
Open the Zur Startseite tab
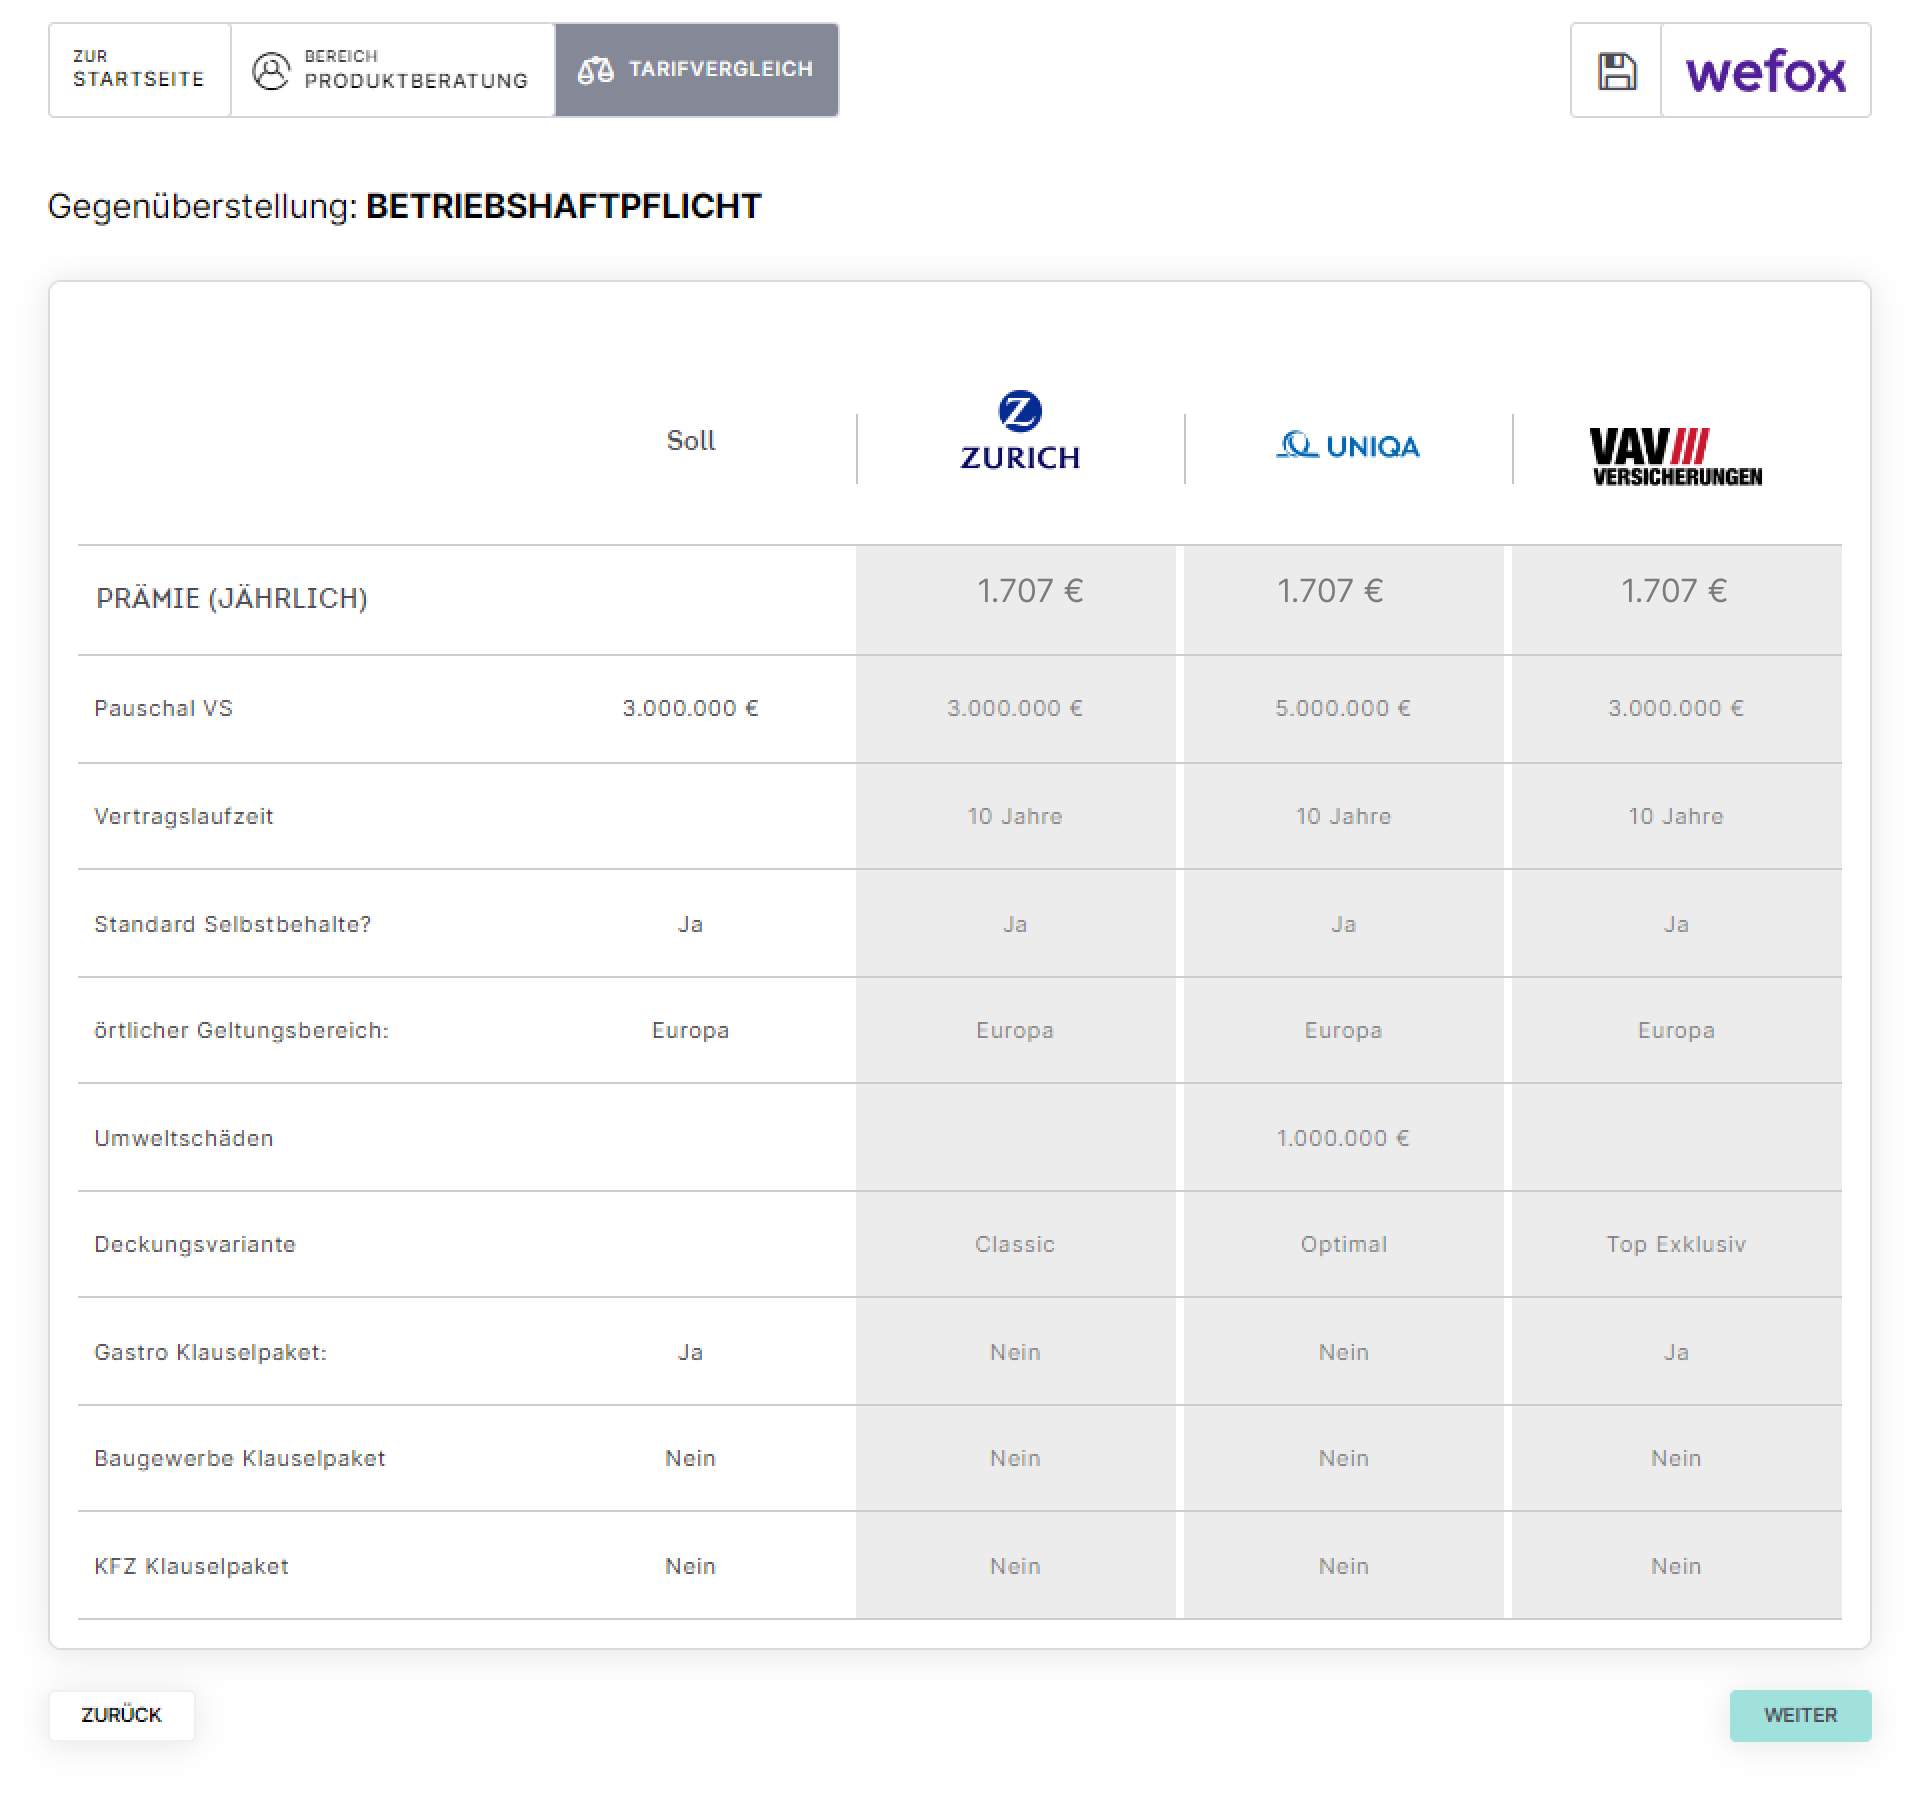click(x=139, y=70)
